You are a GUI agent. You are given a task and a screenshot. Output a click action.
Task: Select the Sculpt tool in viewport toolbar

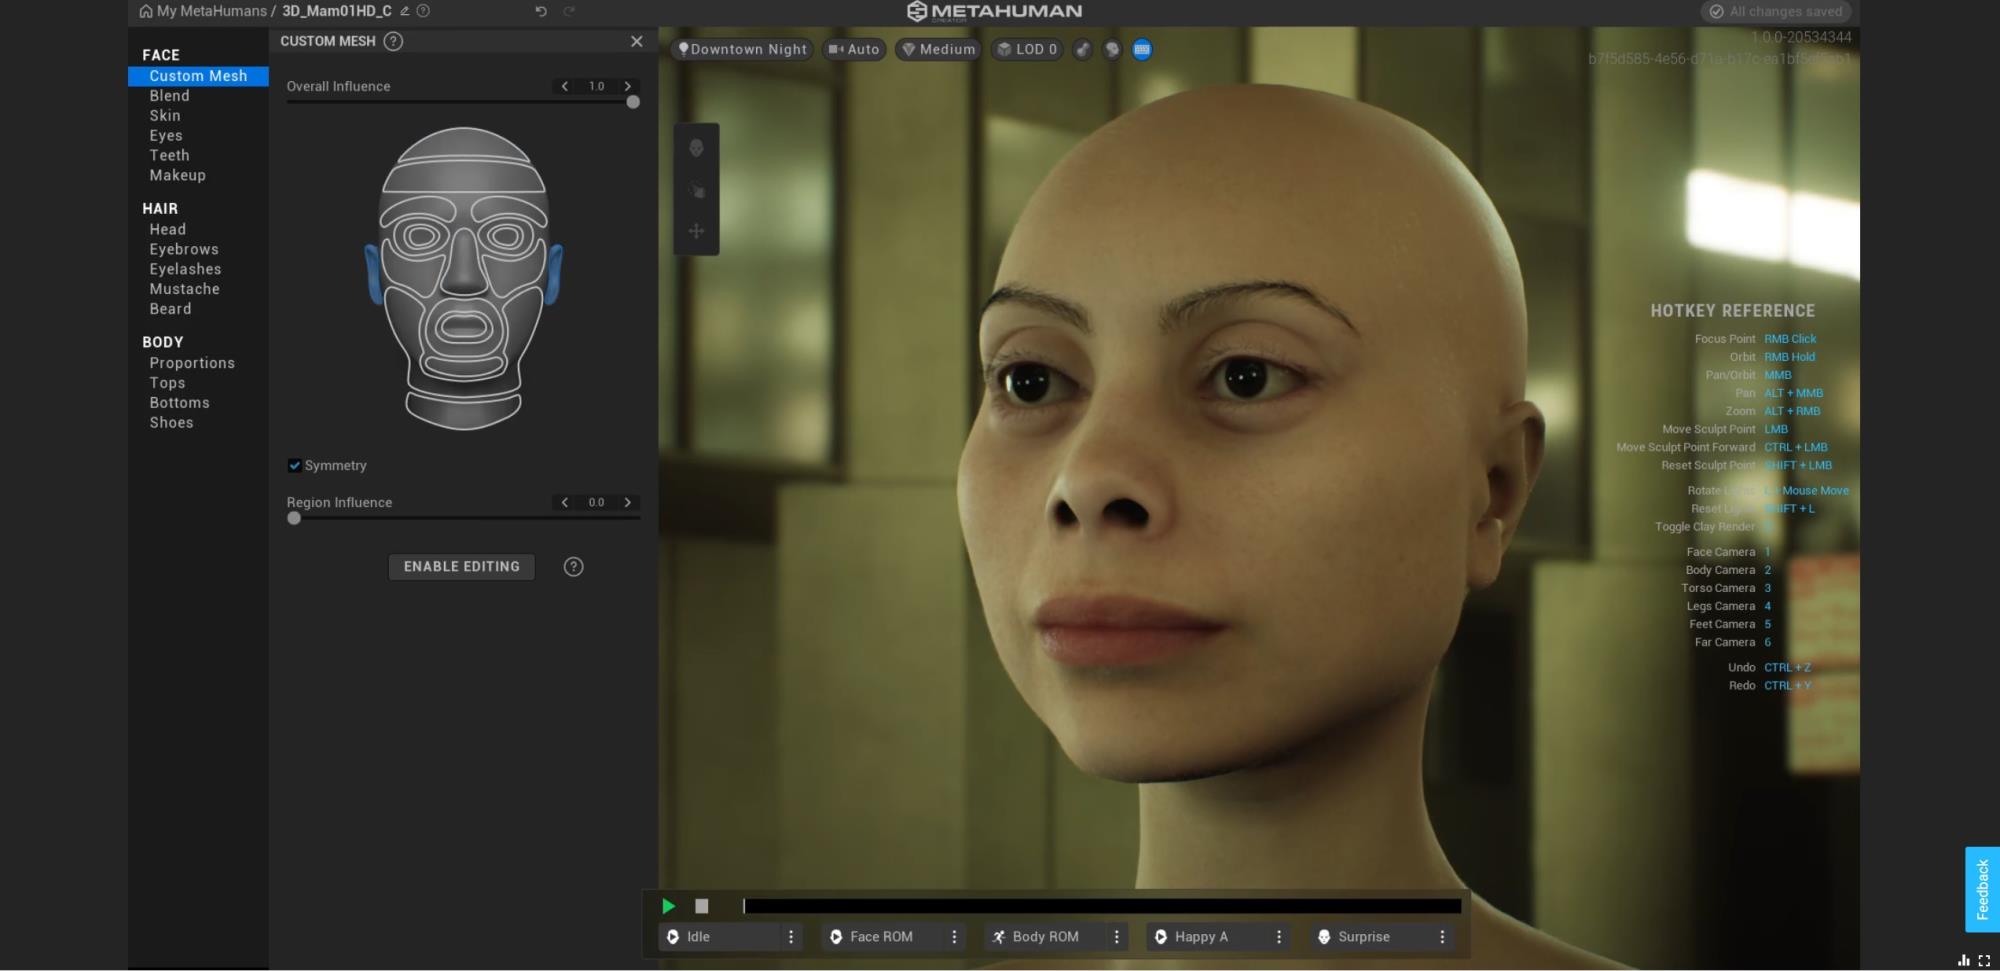click(x=697, y=190)
